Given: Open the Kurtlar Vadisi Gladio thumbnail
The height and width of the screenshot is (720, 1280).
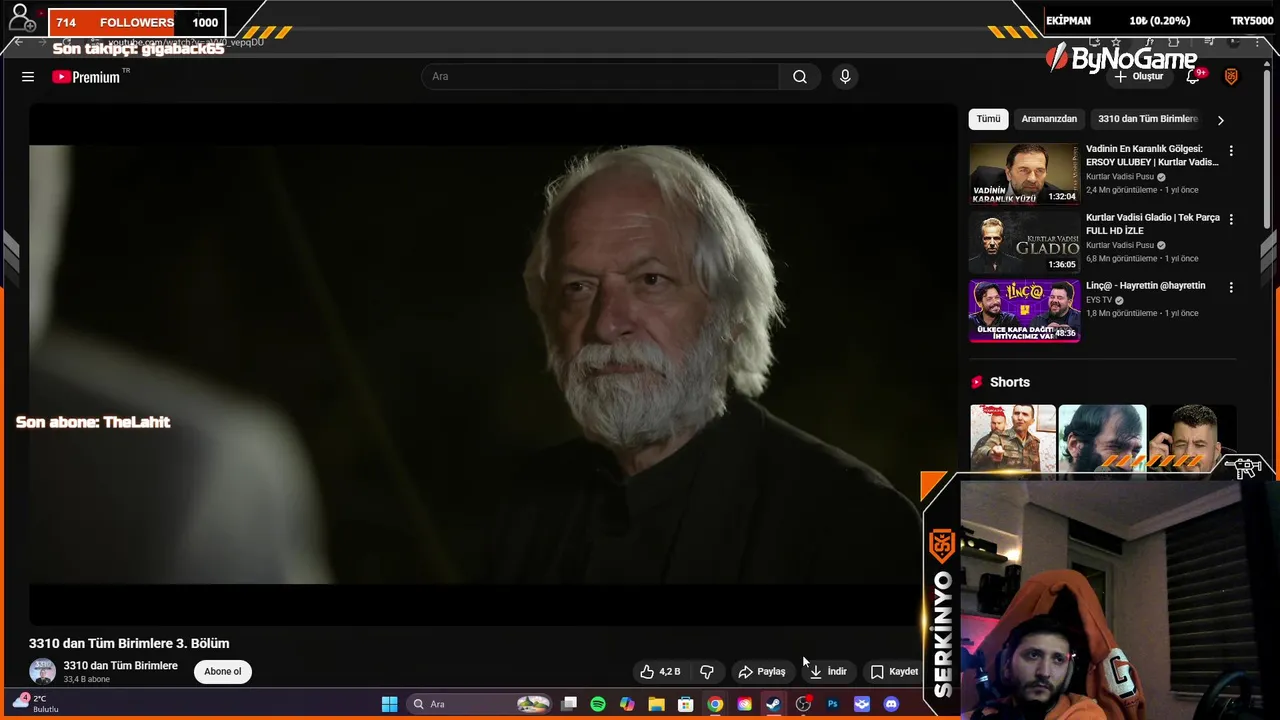Looking at the screenshot, I should click(1024, 243).
